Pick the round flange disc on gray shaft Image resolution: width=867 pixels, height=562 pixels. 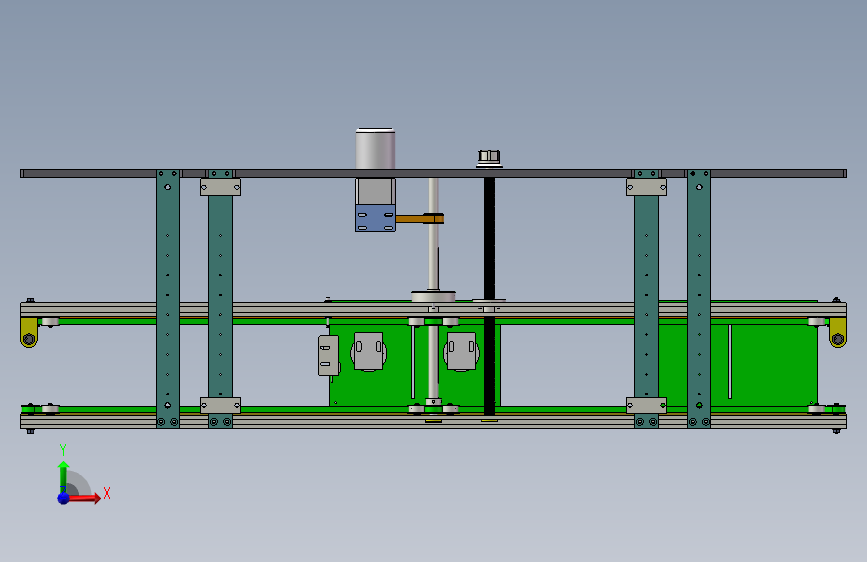tap(434, 296)
